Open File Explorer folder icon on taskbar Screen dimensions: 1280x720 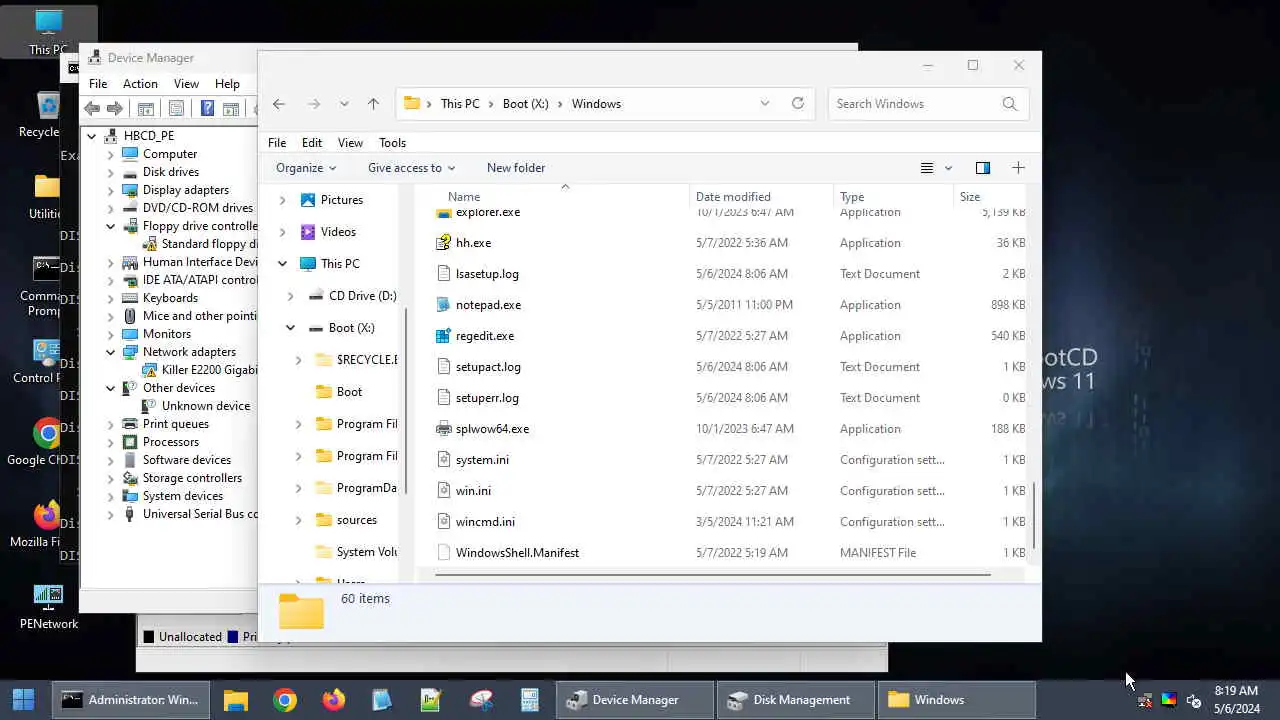(236, 700)
